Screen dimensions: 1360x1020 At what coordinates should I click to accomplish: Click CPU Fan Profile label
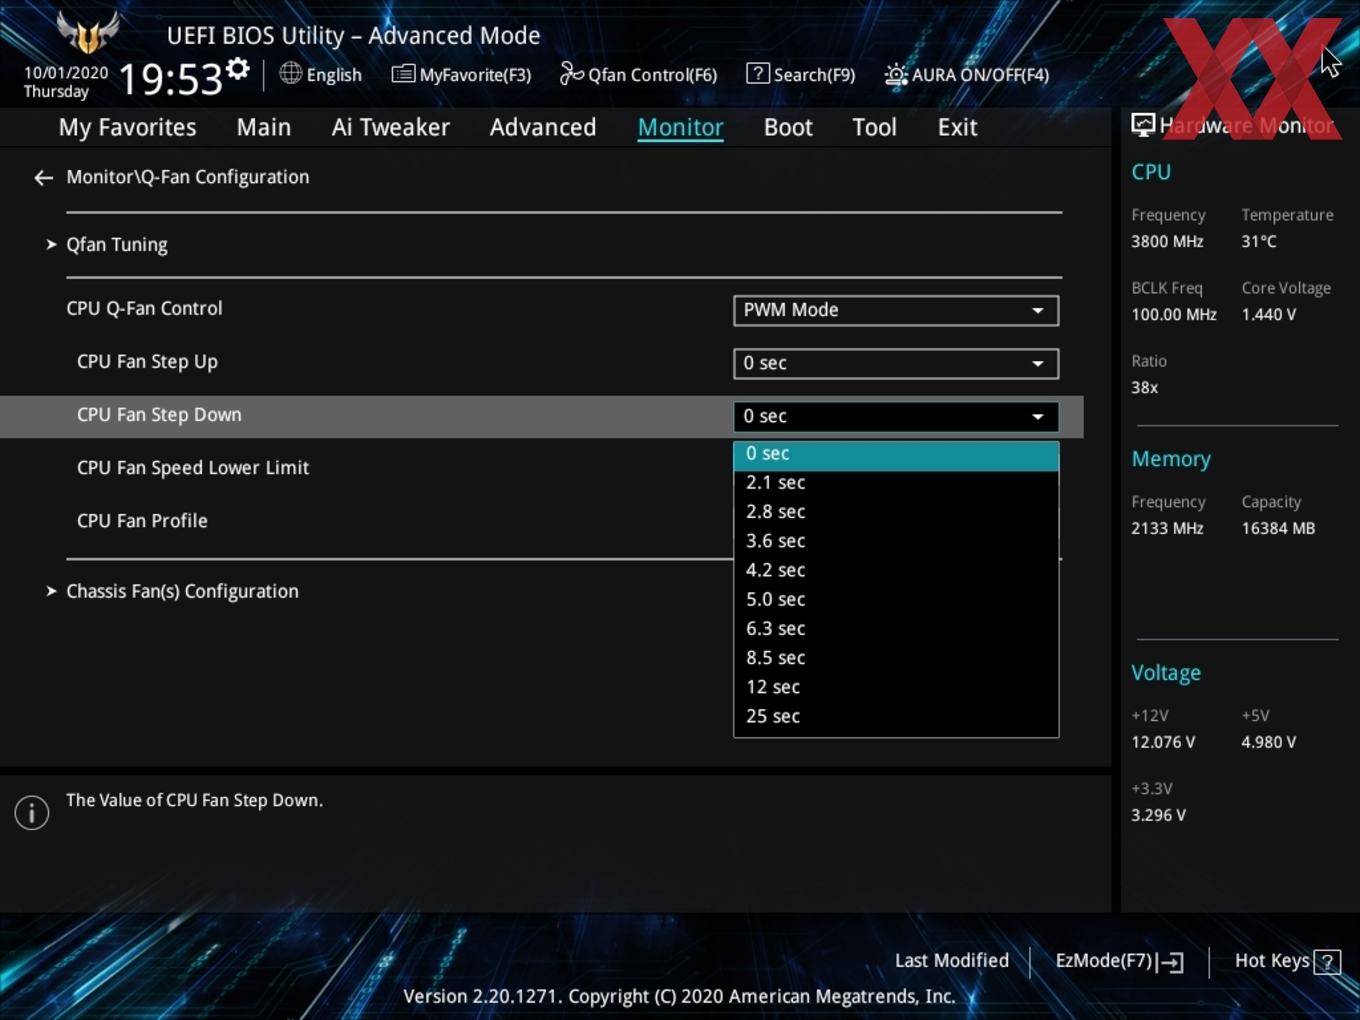(x=142, y=521)
